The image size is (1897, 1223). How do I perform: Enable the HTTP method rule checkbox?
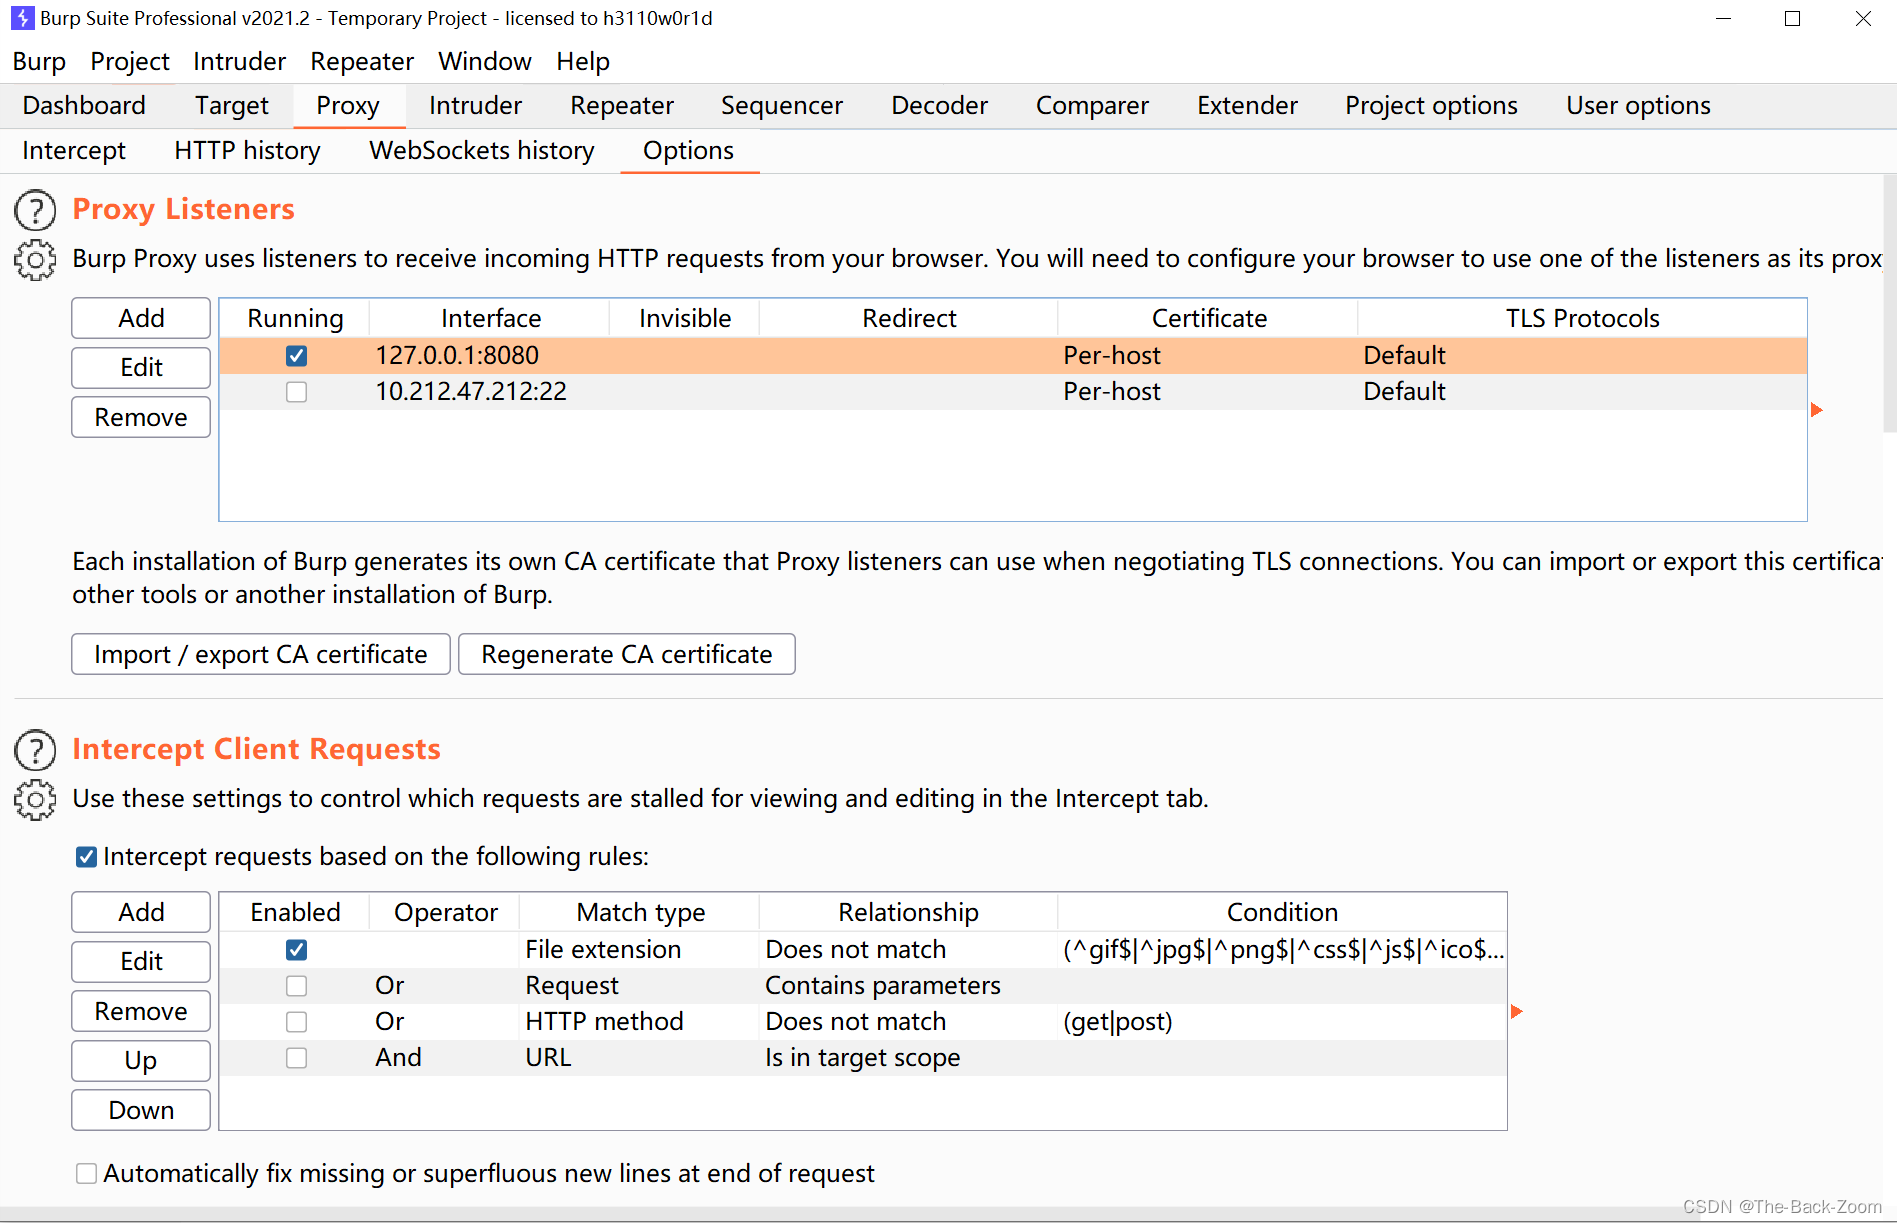(296, 1022)
